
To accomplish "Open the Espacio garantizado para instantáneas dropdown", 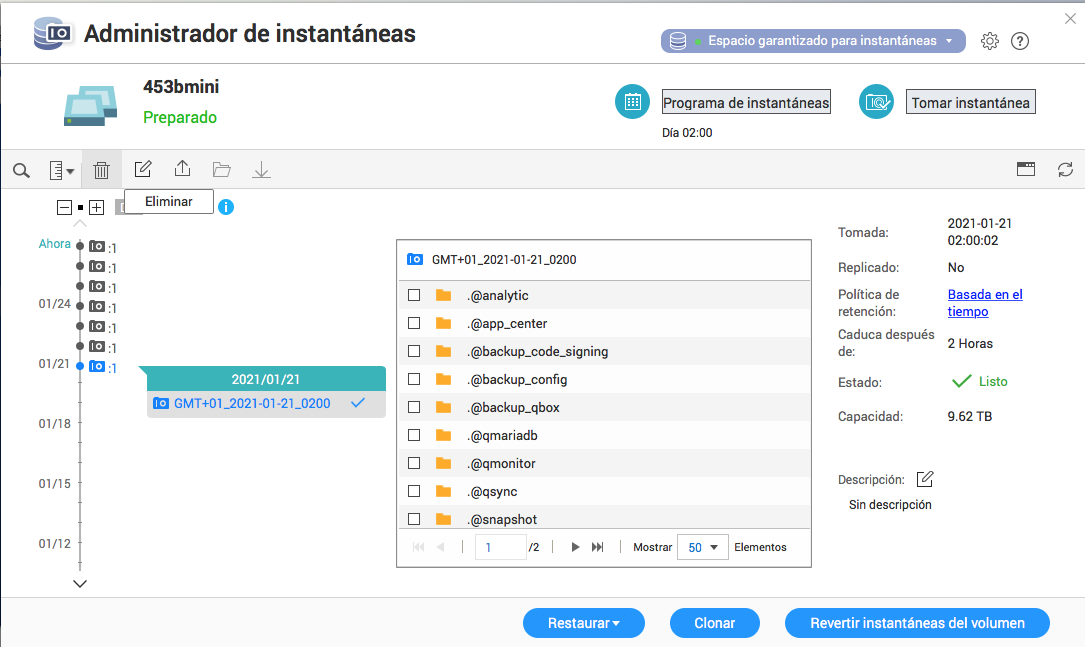I will pos(813,41).
